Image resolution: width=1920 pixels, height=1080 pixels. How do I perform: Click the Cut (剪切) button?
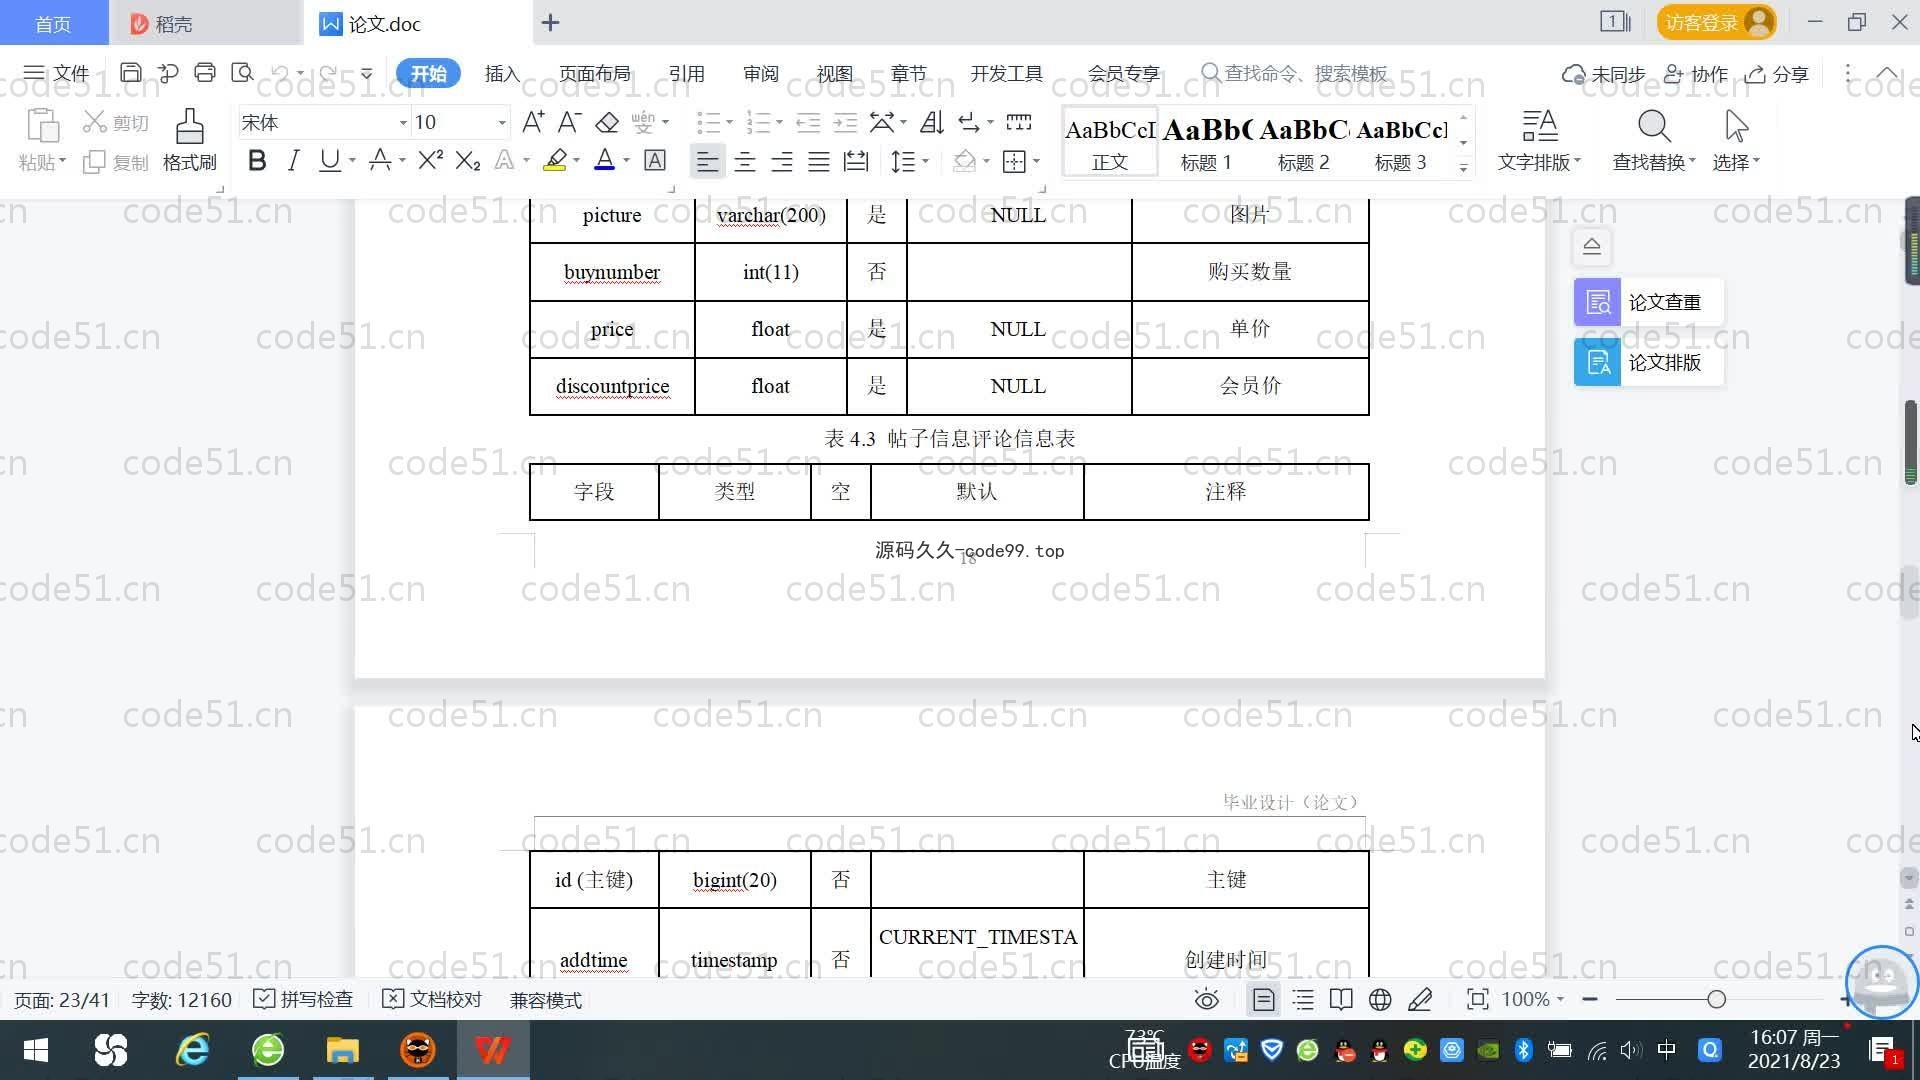(x=115, y=122)
